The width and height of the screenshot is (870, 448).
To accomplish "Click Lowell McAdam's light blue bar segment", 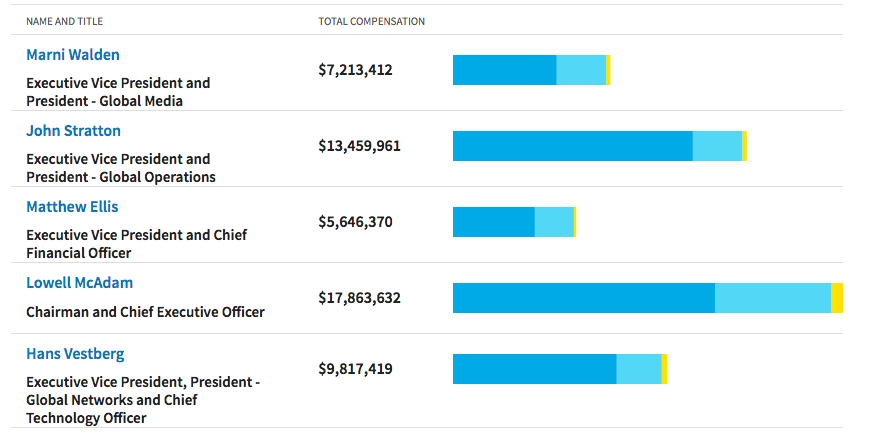I will pos(773,298).
